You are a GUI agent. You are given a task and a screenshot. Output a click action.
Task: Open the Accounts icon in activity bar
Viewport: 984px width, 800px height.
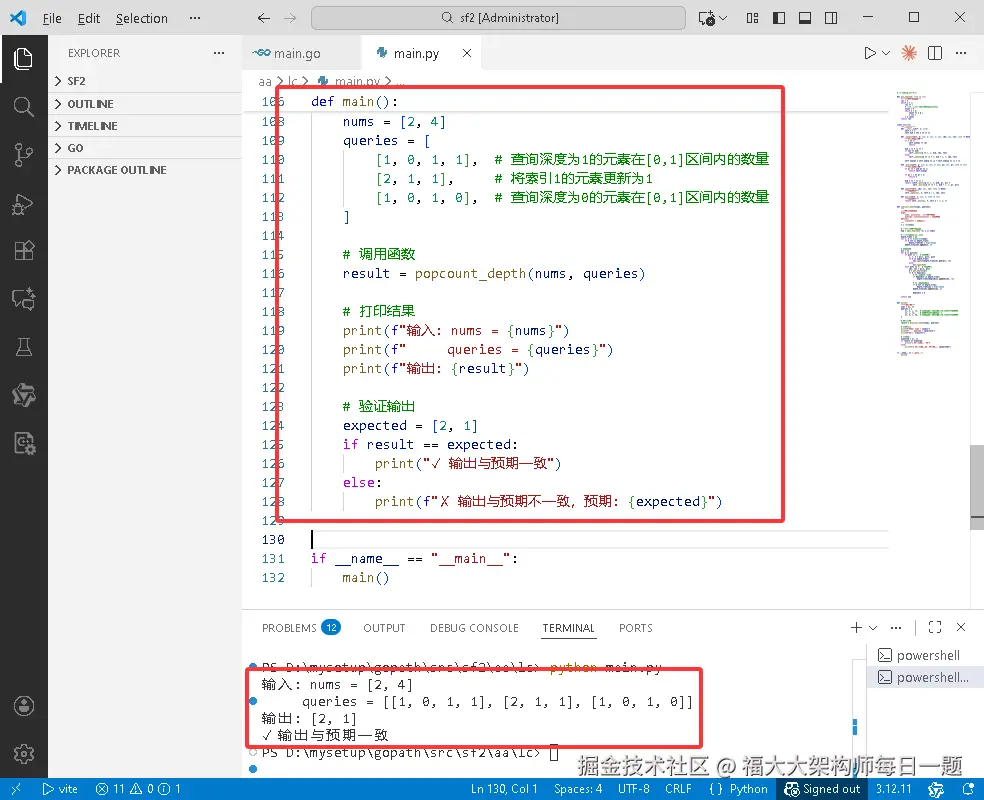(x=23, y=706)
